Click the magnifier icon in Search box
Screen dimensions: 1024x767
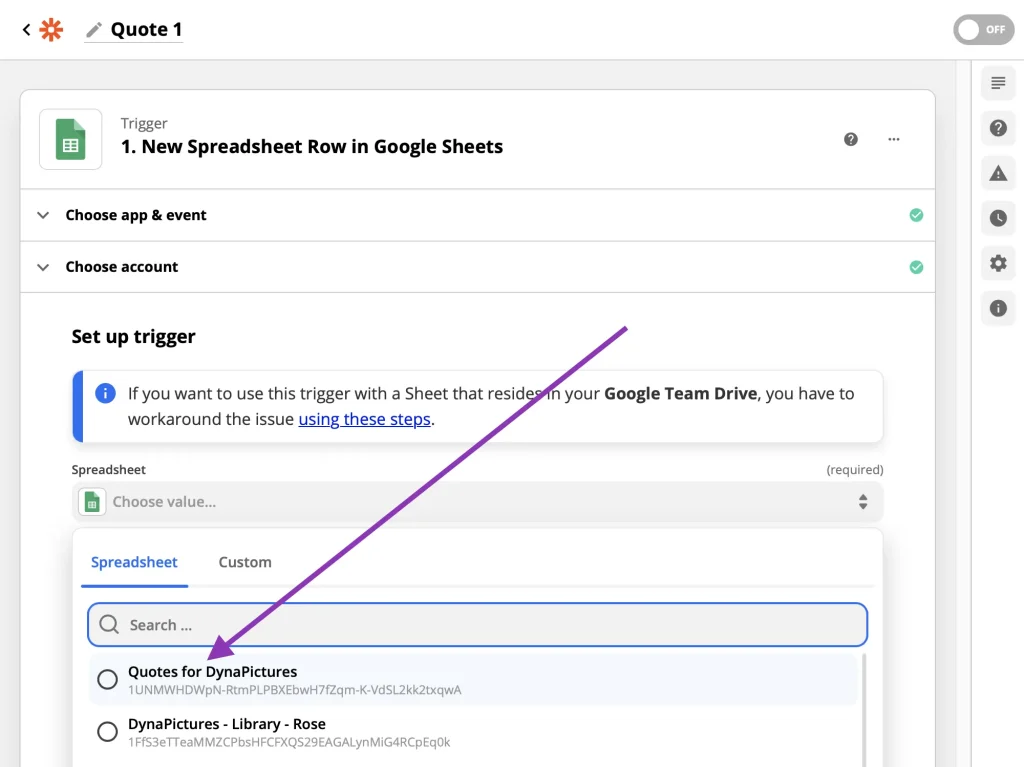(109, 625)
